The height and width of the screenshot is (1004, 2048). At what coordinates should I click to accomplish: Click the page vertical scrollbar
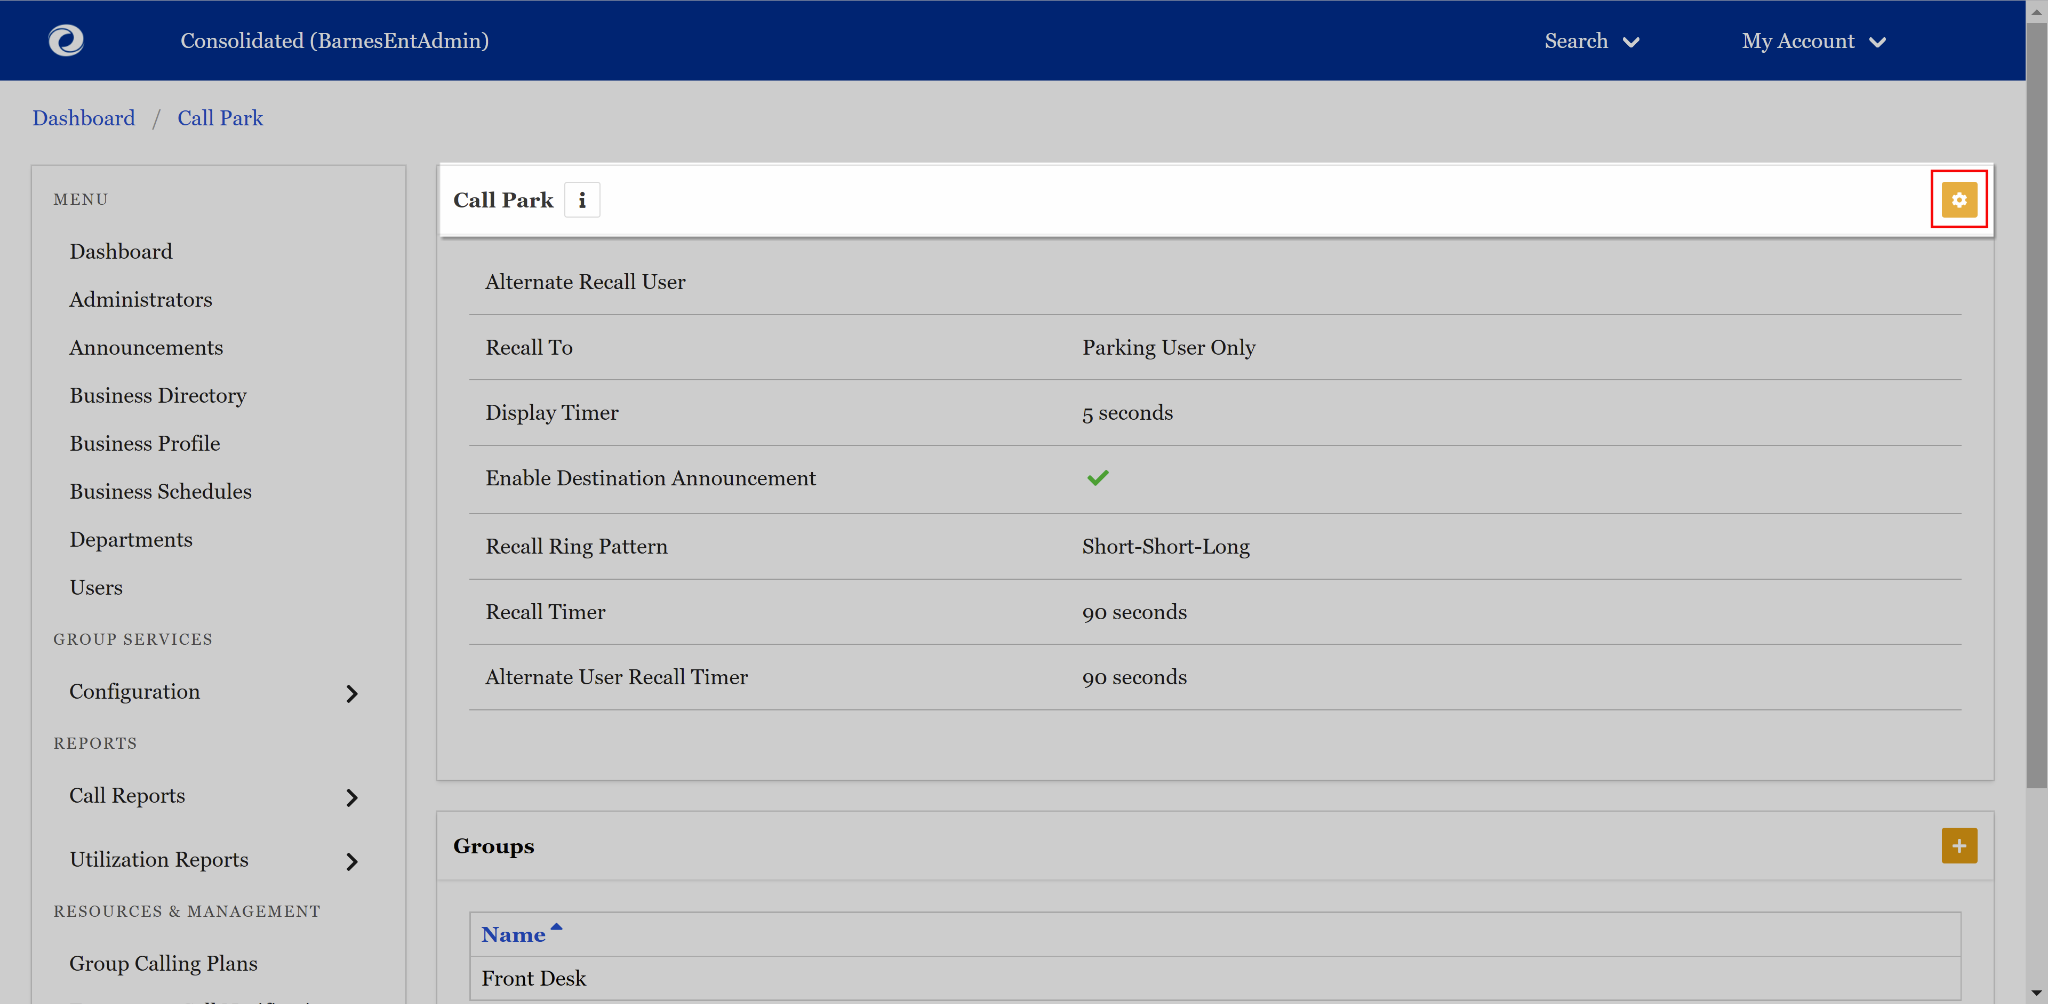(x=2036, y=405)
